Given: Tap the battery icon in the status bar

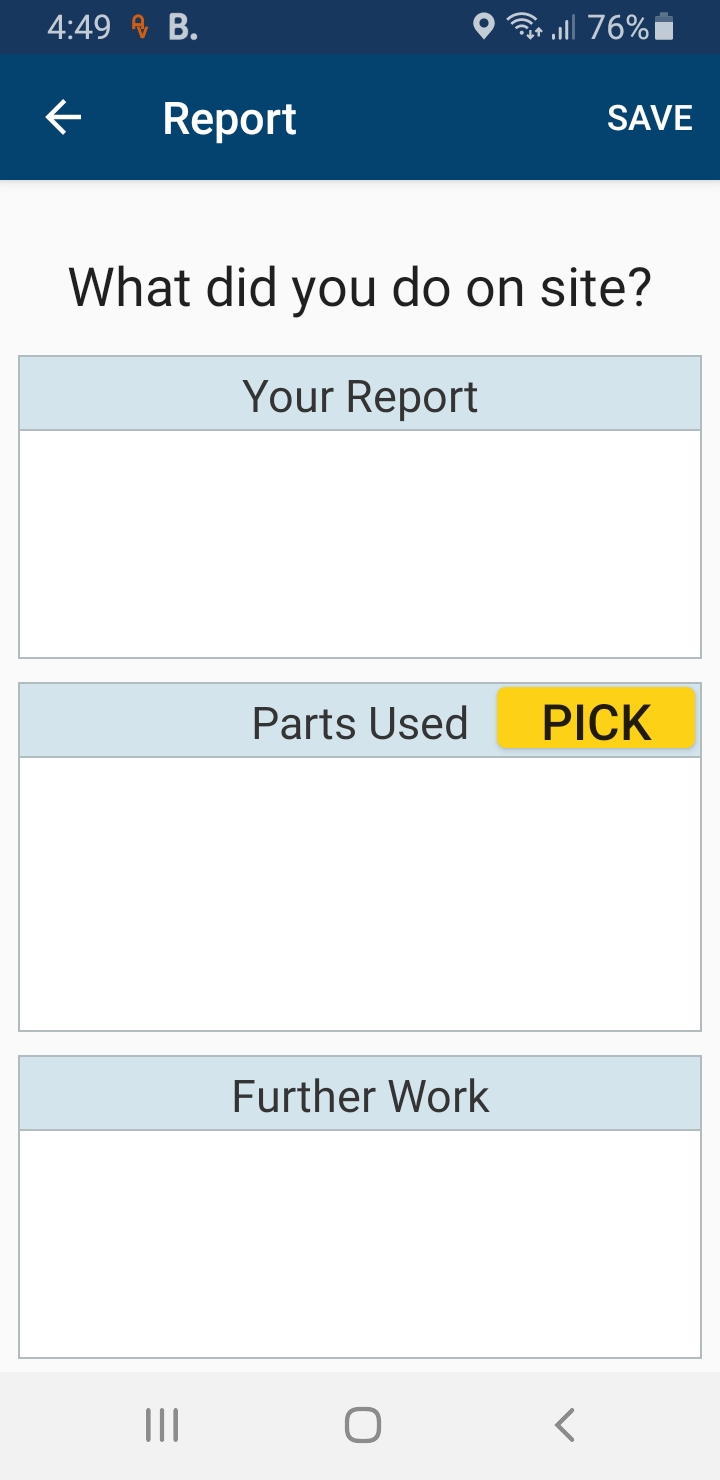Looking at the screenshot, I should pyautogui.click(x=664, y=27).
